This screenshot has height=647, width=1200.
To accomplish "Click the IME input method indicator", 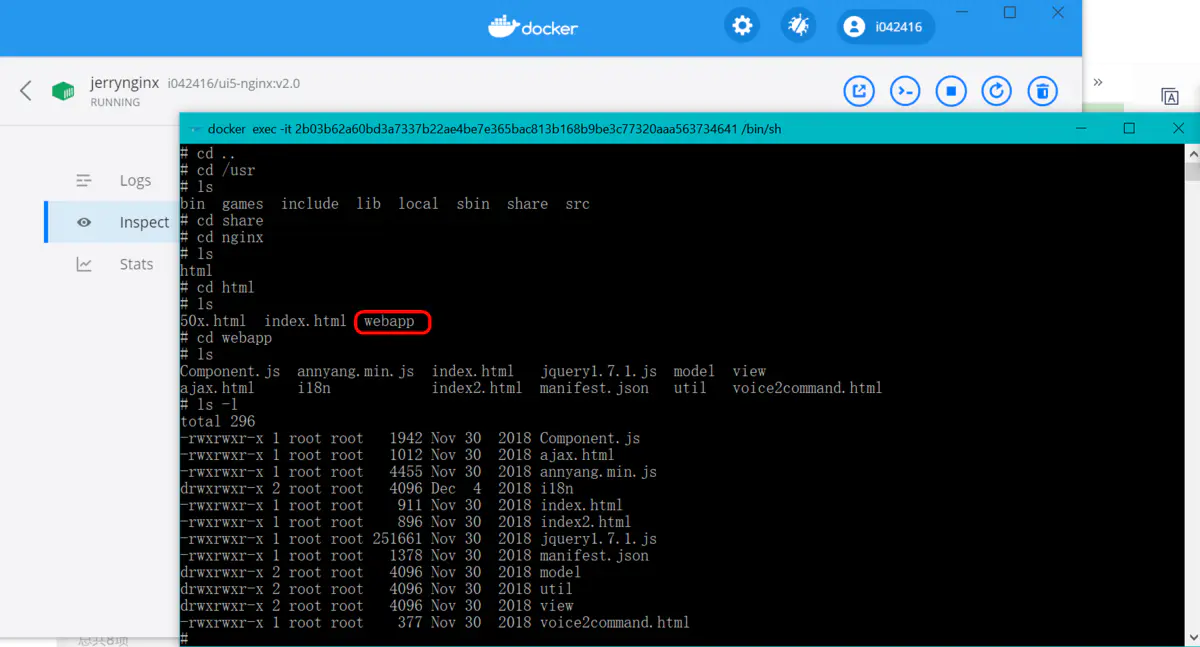I will tap(1170, 97).
